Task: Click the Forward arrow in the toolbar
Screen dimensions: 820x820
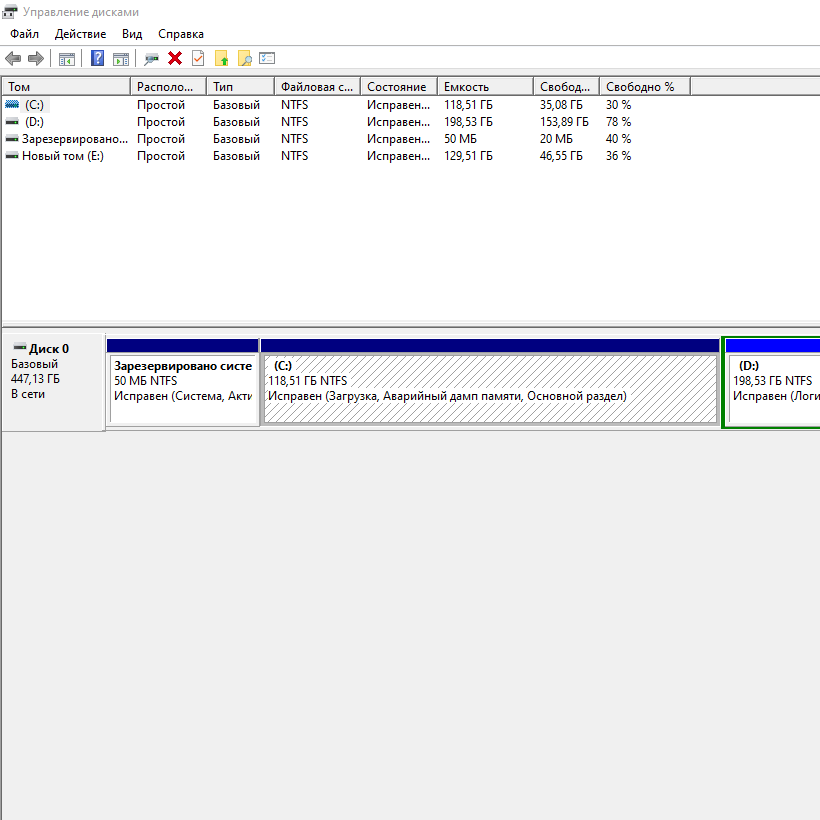Action: pos(36,59)
